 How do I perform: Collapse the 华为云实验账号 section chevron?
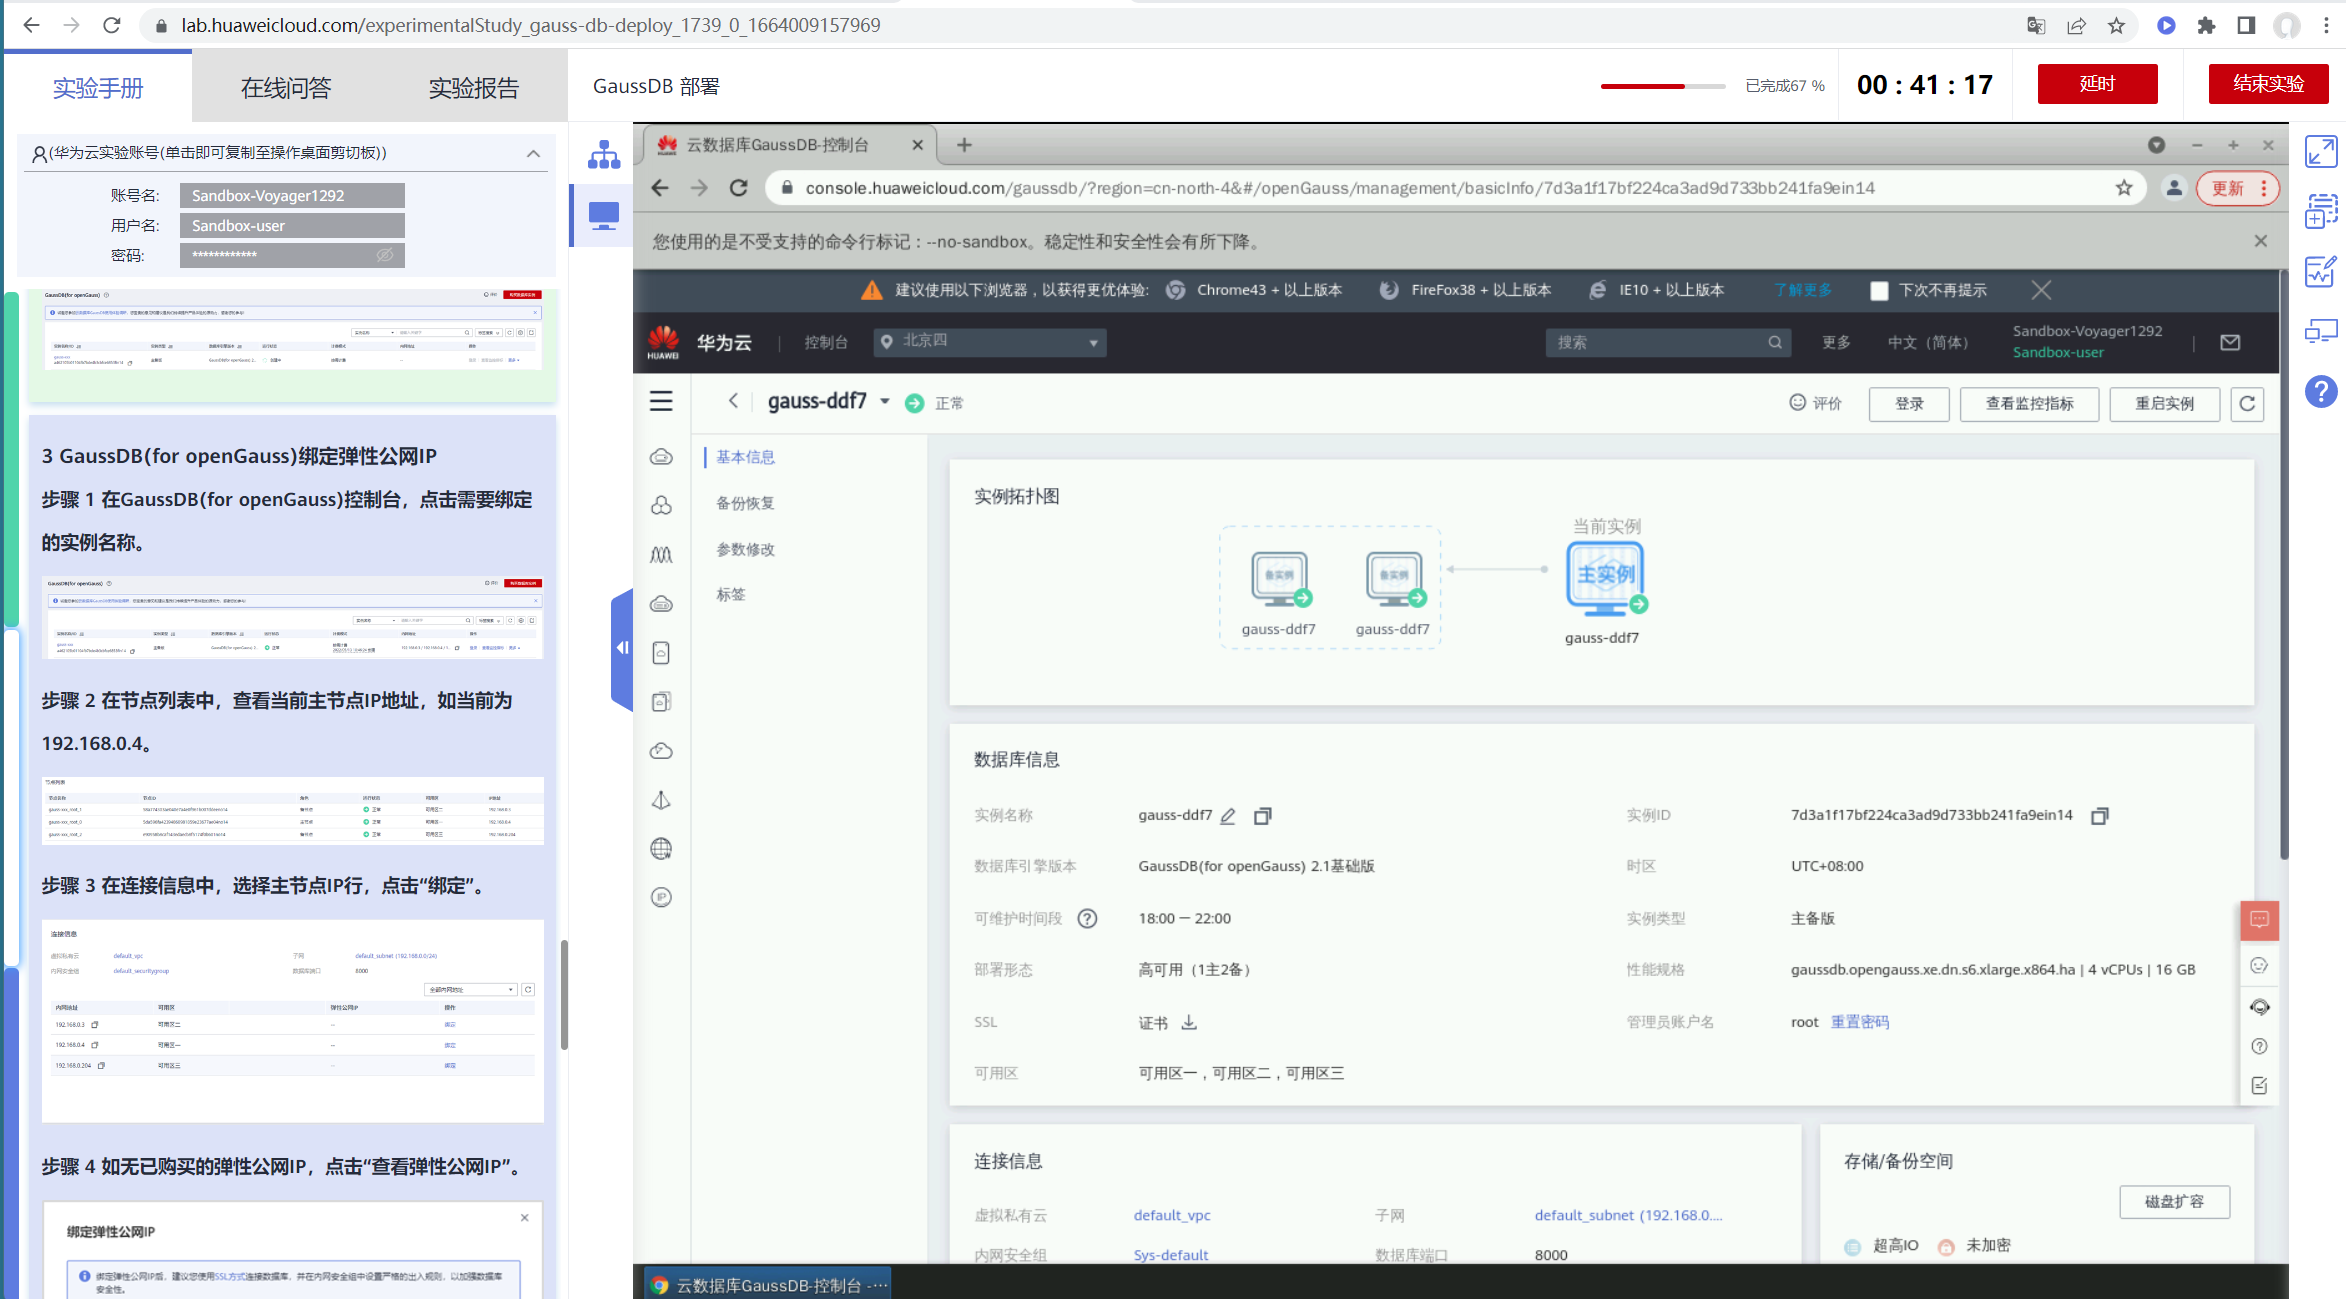[x=533, y=153]
